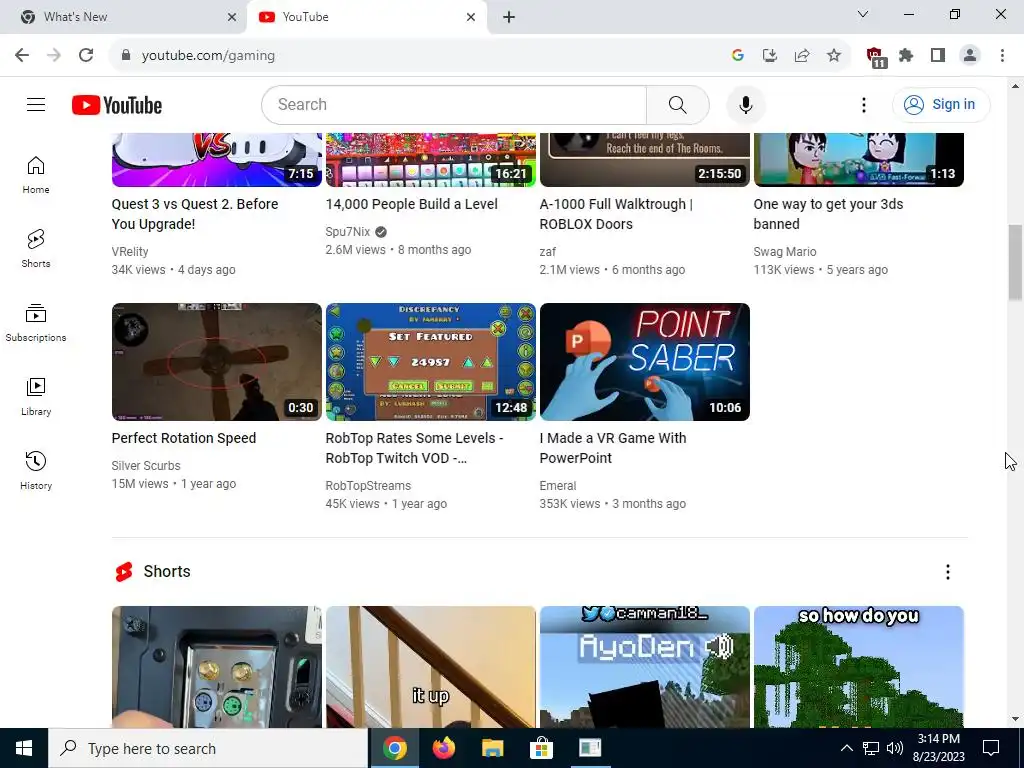Viewport: 1024px width, 768px height.
Task: Open the camman18 AyoDen short
Action: tap(645, 667)
